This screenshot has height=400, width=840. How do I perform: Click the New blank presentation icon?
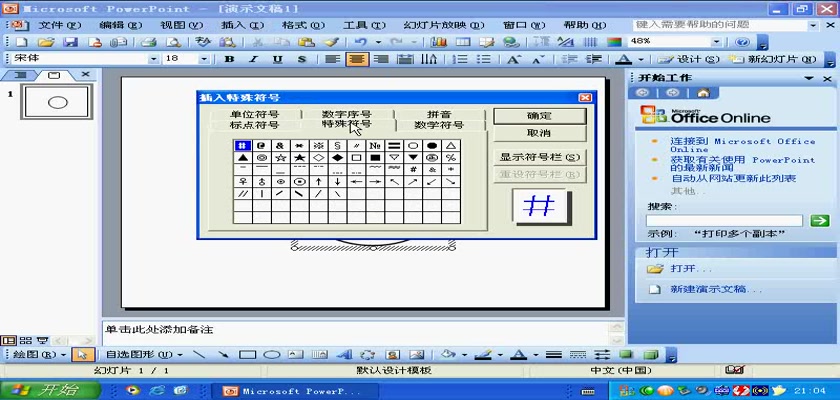tap(21, 42)
